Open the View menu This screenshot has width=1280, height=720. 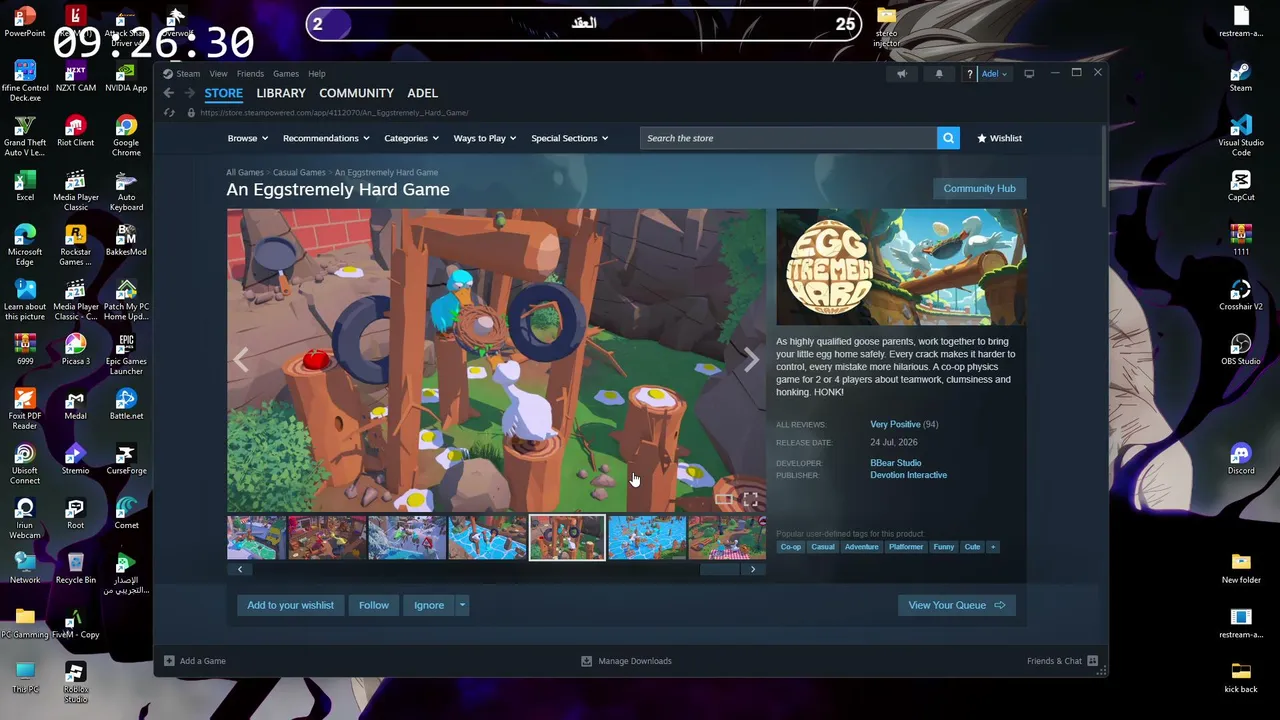click(x=218, y=74)
